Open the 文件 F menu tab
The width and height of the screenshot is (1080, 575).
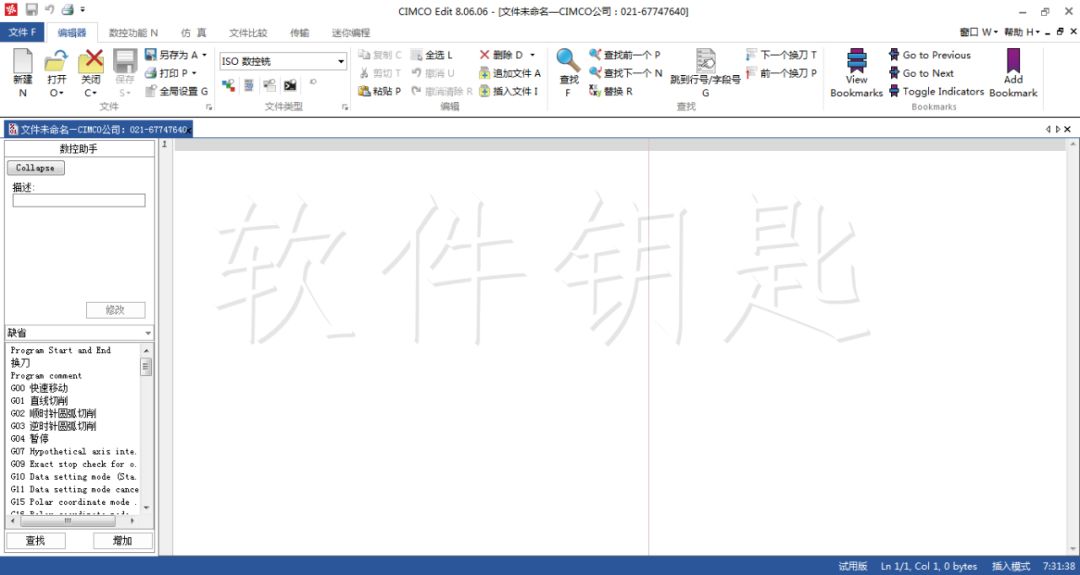point(22,32)
